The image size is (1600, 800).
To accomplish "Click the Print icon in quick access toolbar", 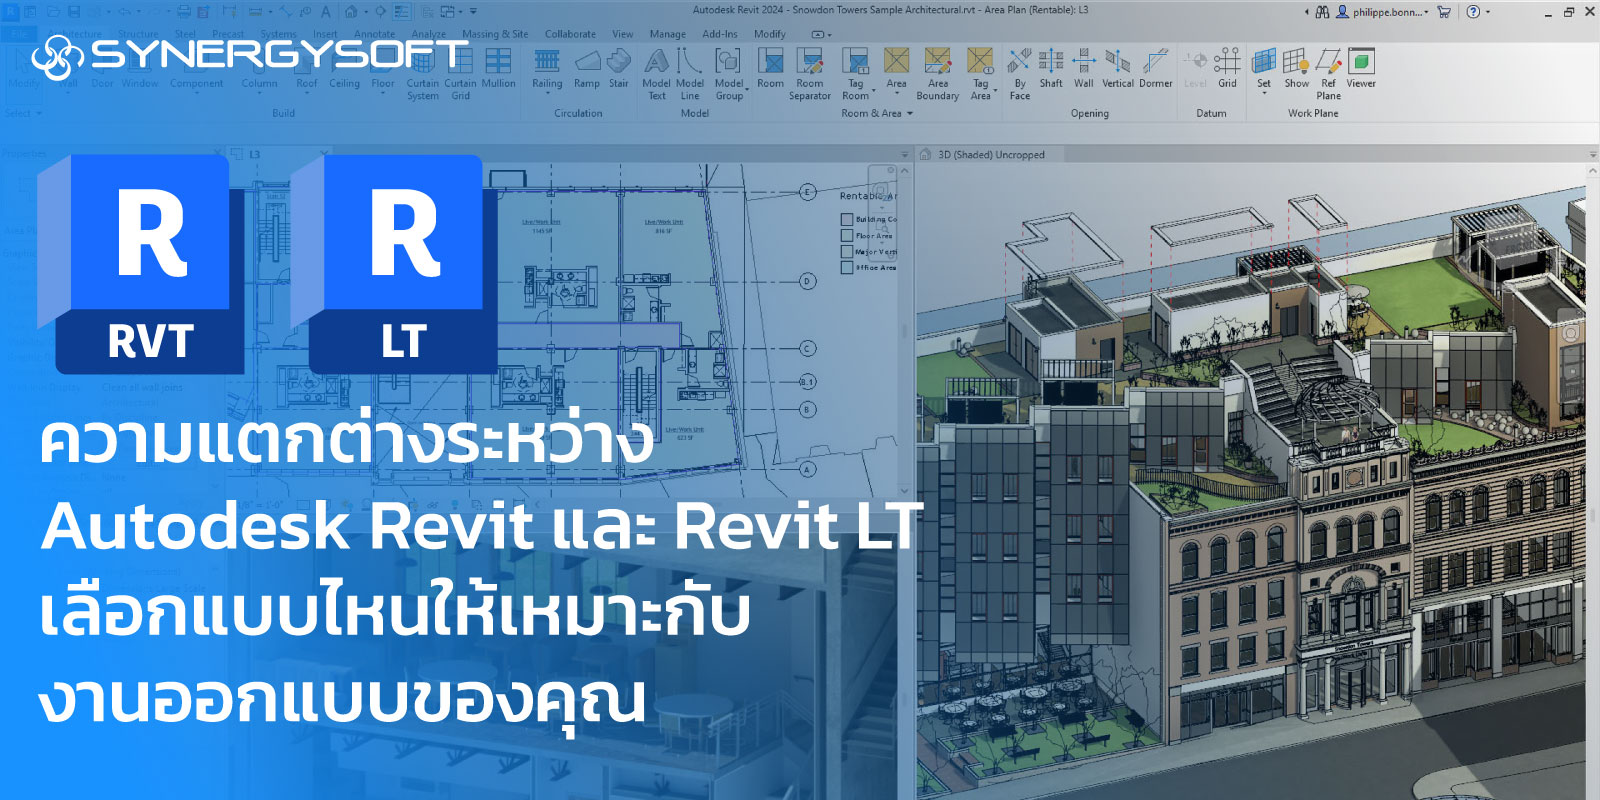I will click(x=183, y=12).
